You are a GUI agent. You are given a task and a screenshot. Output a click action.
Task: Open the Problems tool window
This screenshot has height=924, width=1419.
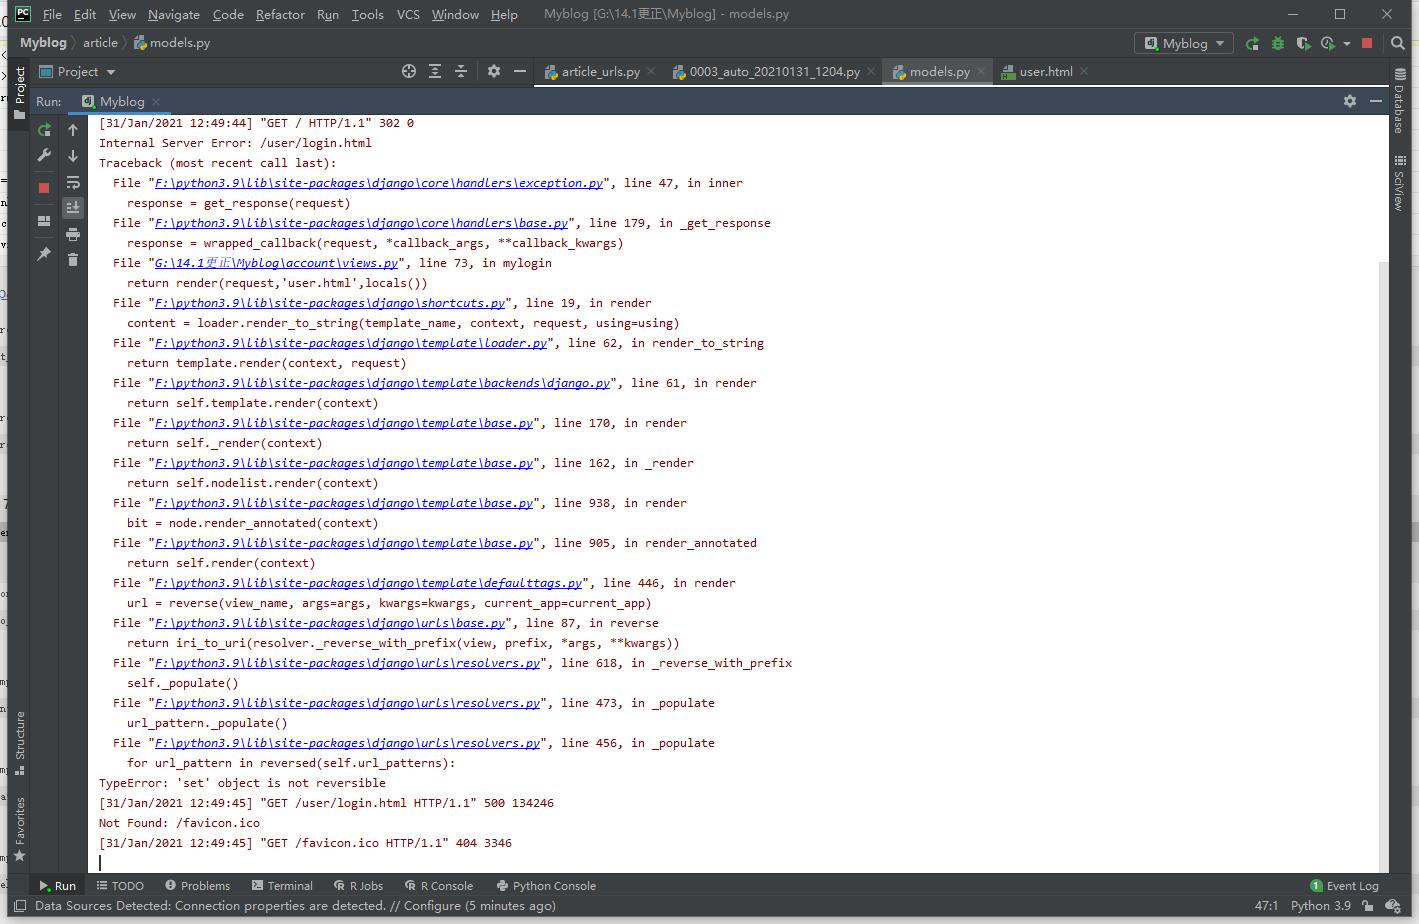coord(197,886)
